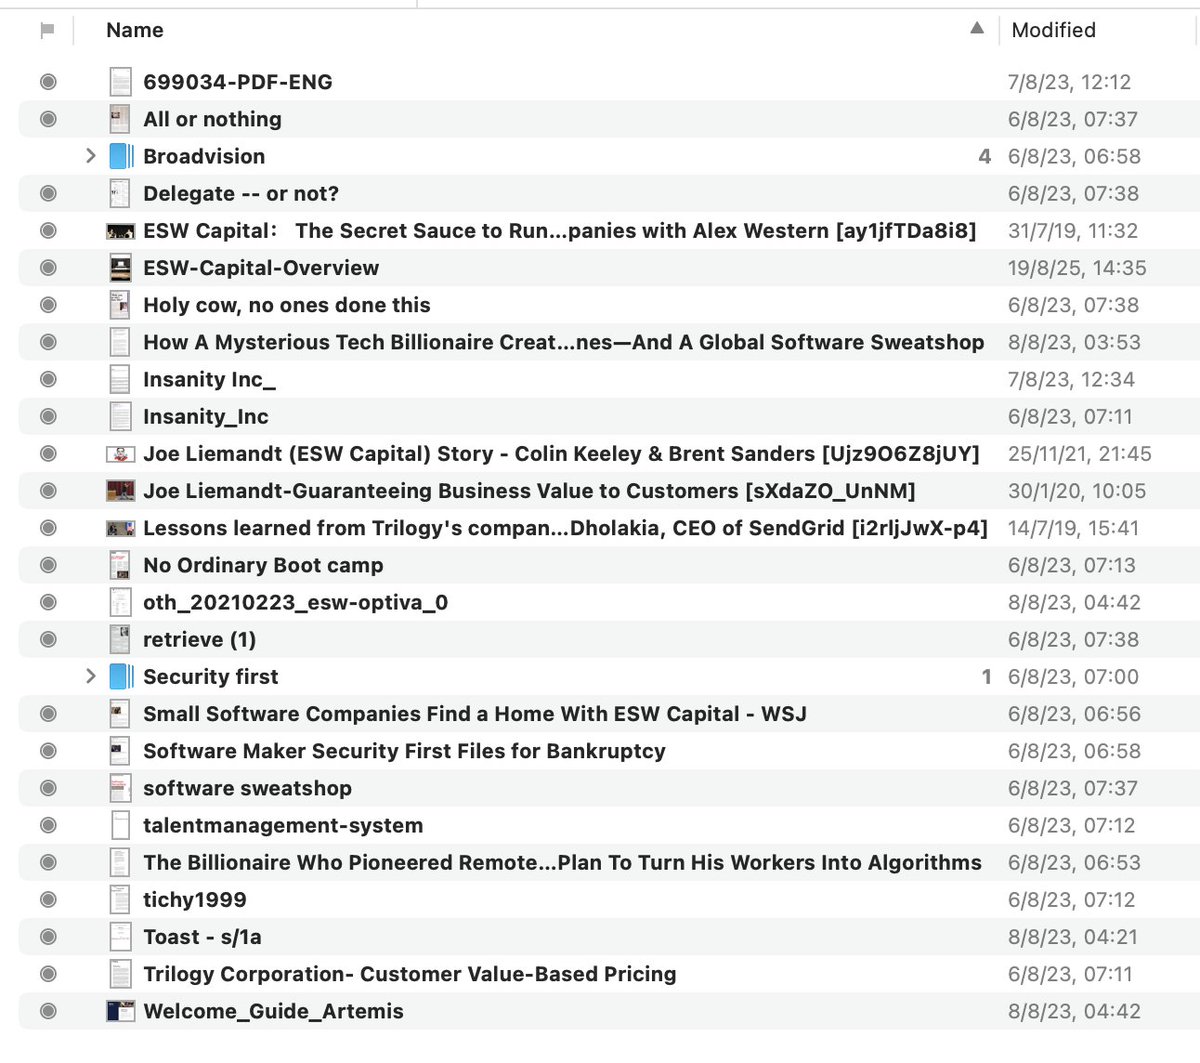
Task: Select the Security first folder name
Action: (x=211, y=676)
